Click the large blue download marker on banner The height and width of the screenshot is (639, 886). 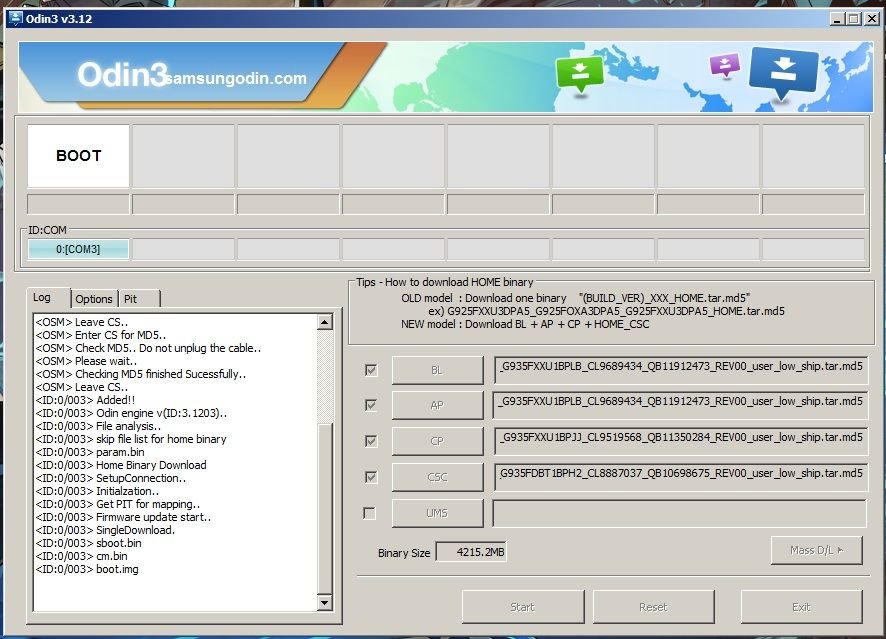pyautogui.click(x=783, y=72)
